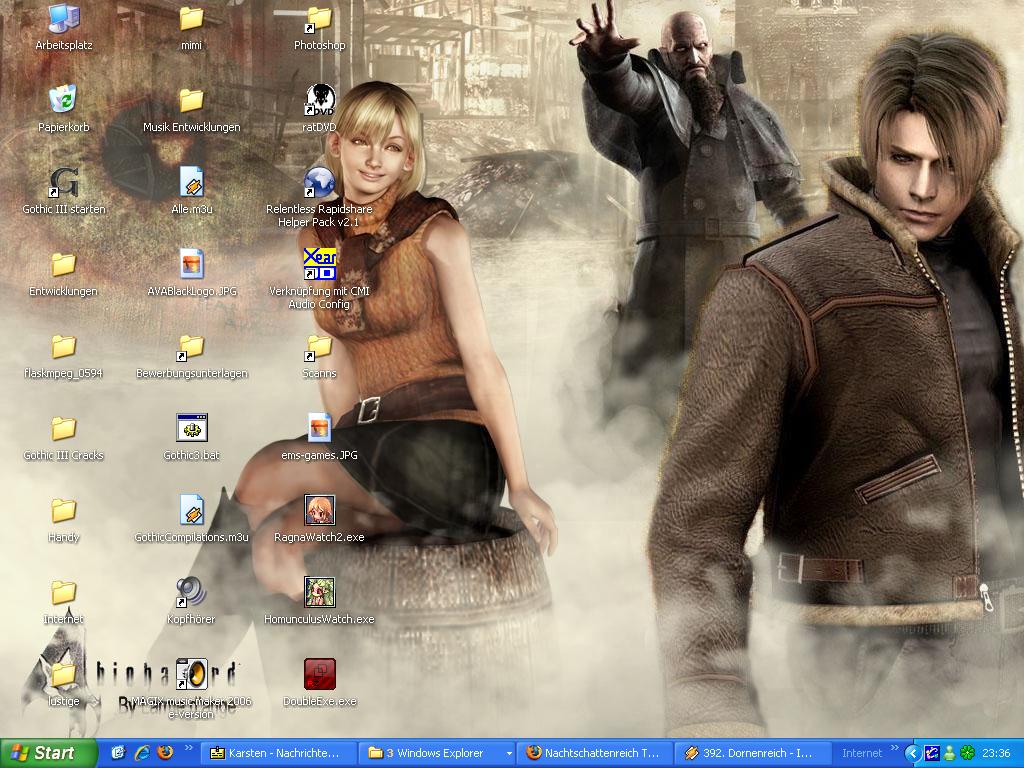This screenshot has height=768, width=1024.
Task: Expand the Windows Explorer group dropdown arrow
Action: 509,753
